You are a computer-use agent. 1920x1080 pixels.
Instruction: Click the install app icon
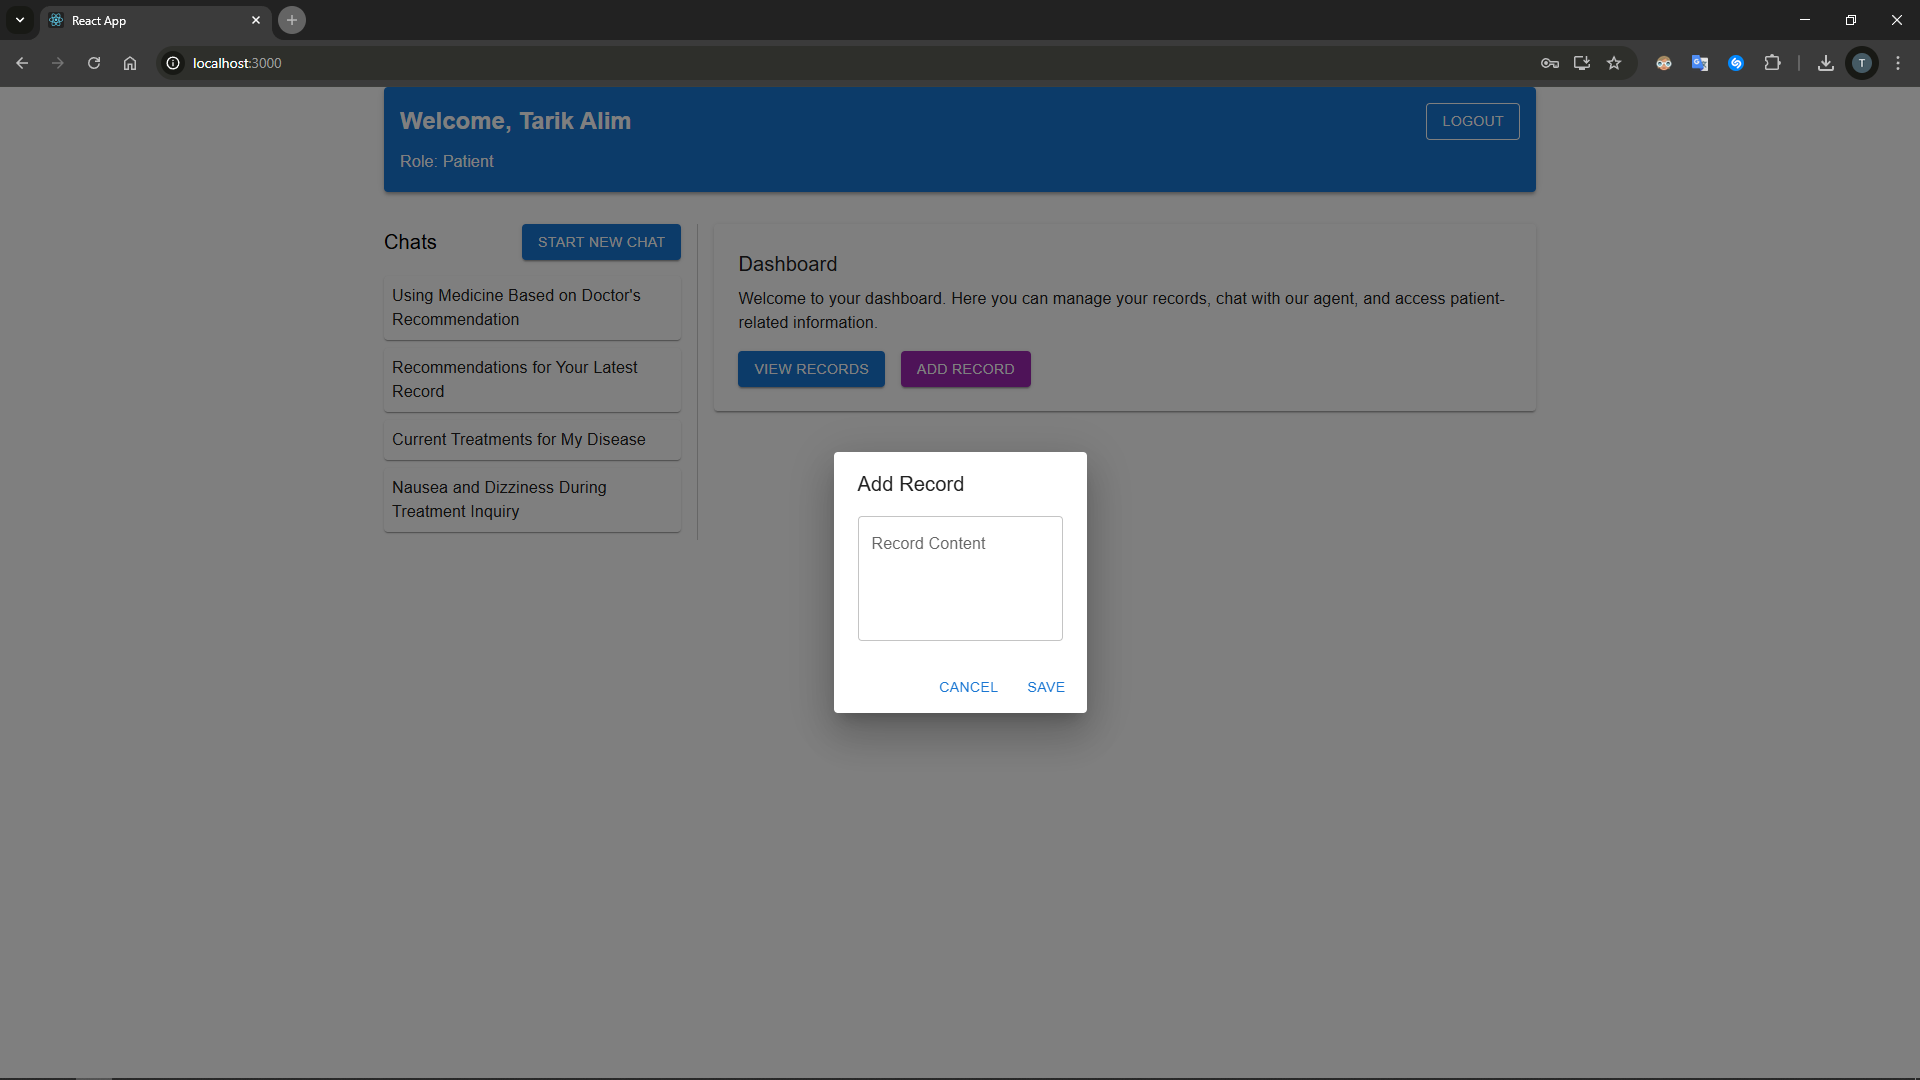click(1582, 63)
